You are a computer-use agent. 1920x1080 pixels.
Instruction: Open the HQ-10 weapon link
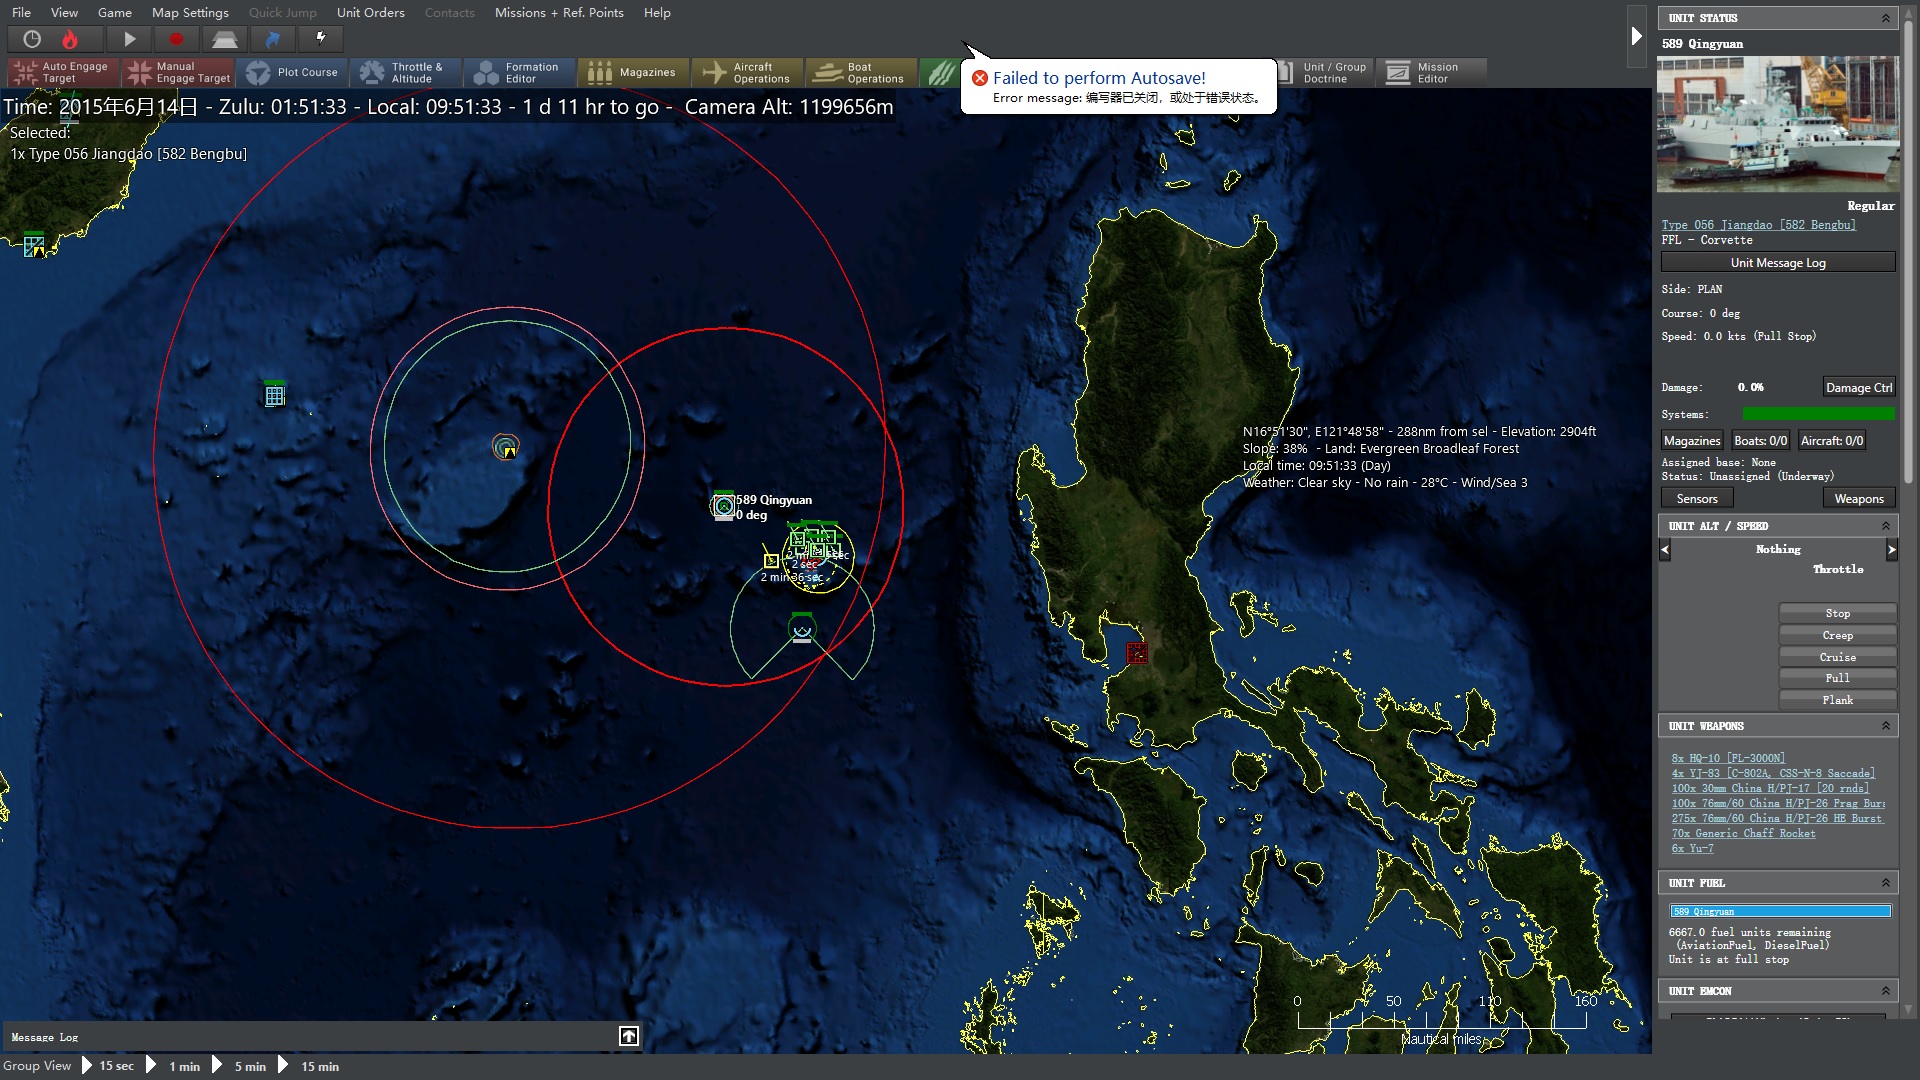[x=1727, y=758]
